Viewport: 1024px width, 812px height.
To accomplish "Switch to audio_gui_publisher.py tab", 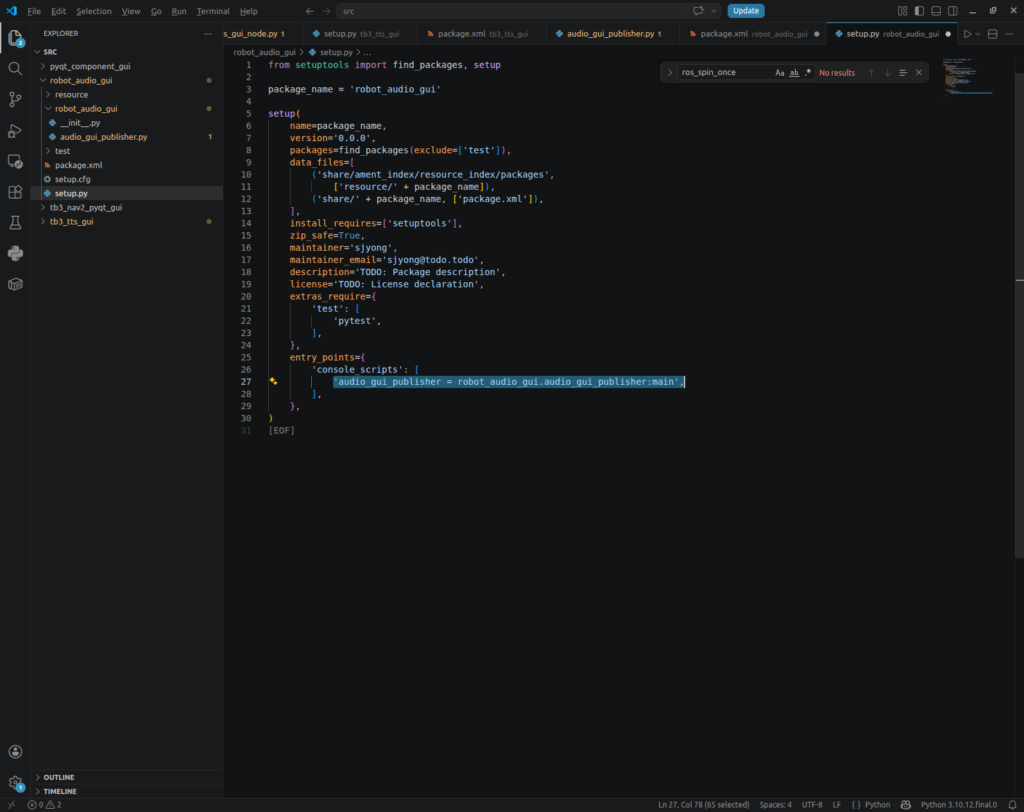I will [x=612, y=34].
